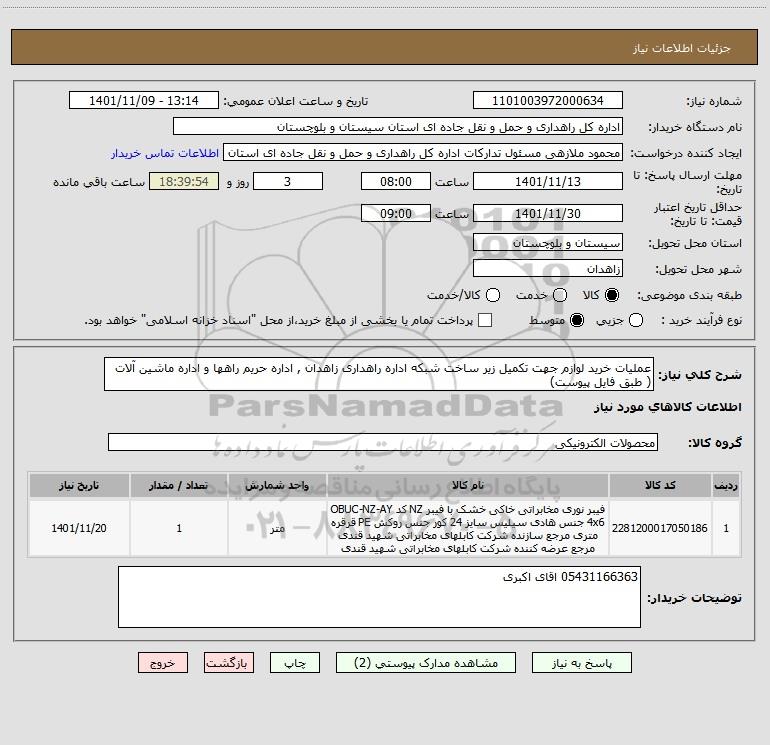Select the خدمت radio button
This screenshot has height=745, width=770.
[x=560, y=295]
